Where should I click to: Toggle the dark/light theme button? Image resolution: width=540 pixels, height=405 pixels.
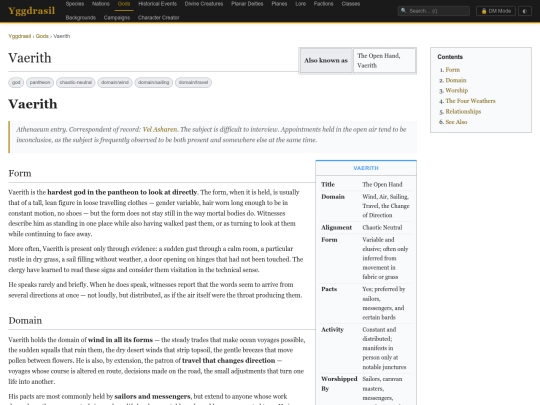tap(525, 11)
